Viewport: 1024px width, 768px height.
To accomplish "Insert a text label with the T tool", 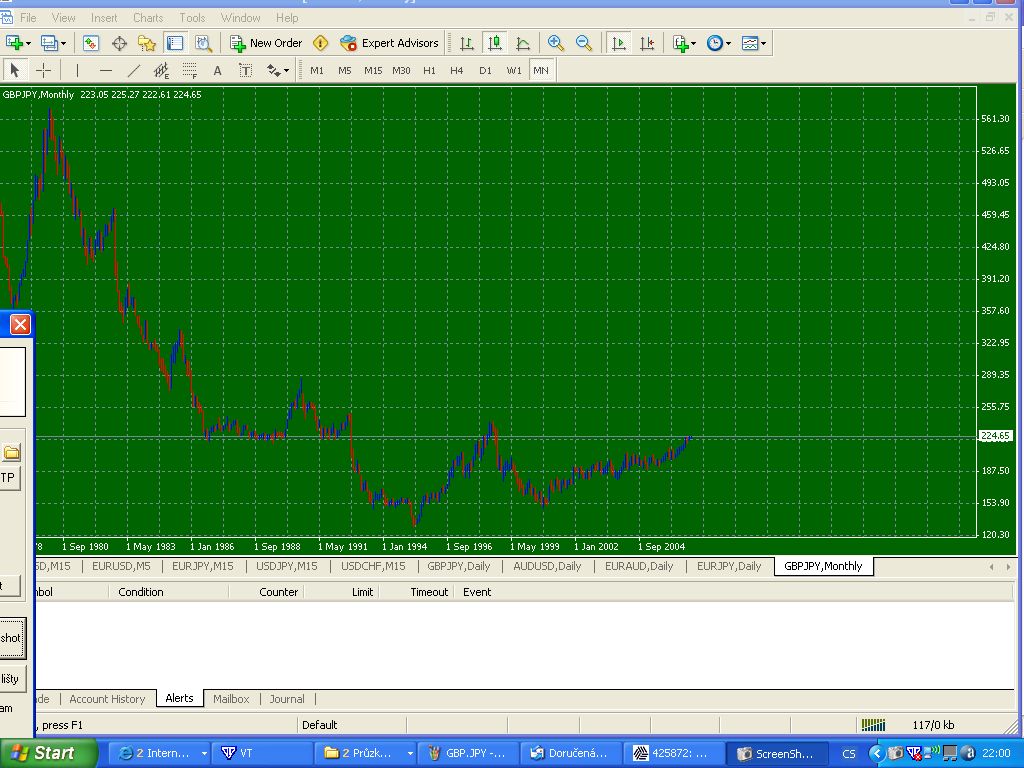I will [x=245, y=70].
